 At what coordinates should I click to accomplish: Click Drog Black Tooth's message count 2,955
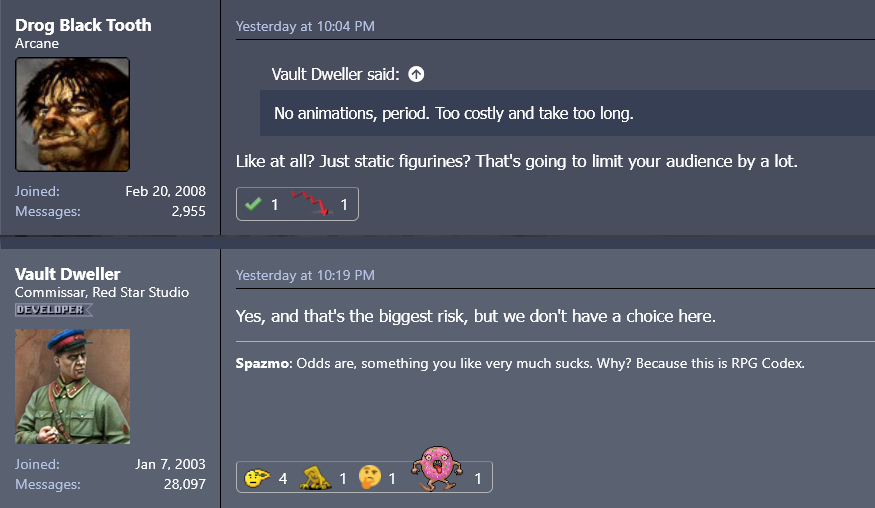pos(188,211)
